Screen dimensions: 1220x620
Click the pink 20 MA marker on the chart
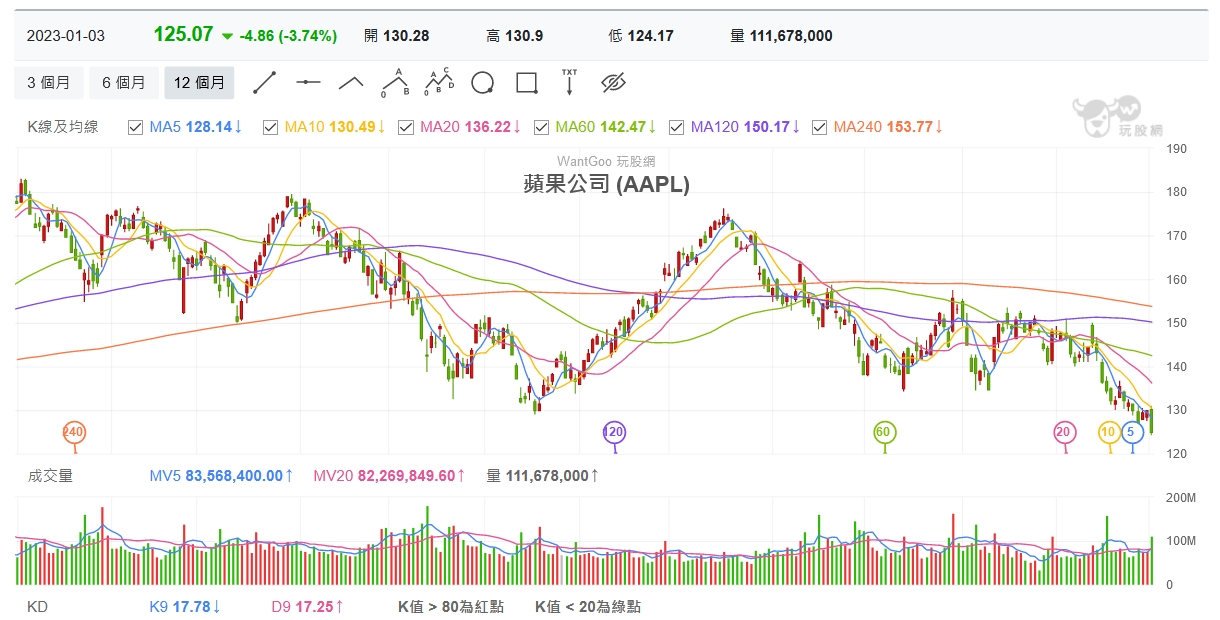(1064, 432)
